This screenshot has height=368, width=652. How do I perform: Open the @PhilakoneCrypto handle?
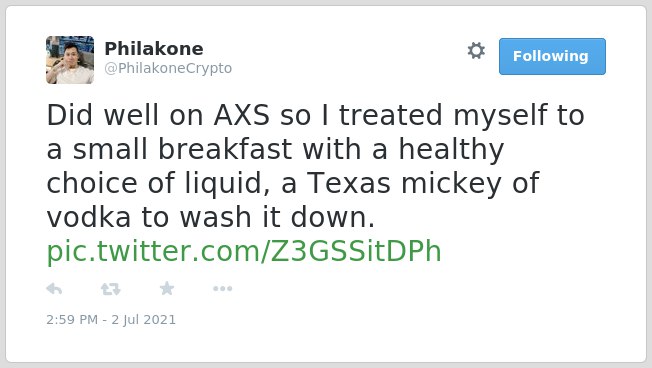pyautogui.click(x=168, y=68)
